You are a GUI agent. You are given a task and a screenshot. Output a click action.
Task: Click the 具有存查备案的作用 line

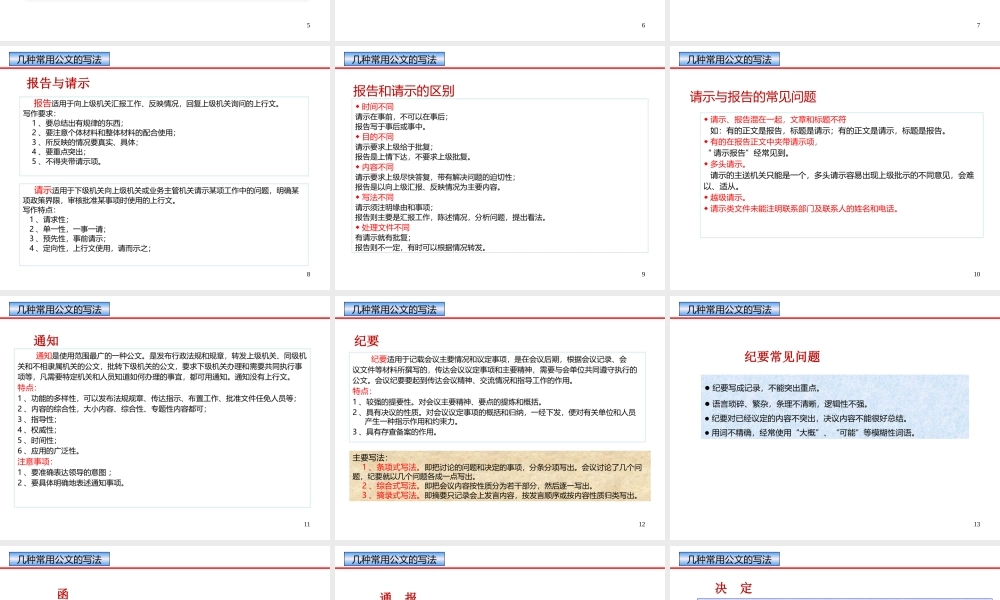pos(395,432)
